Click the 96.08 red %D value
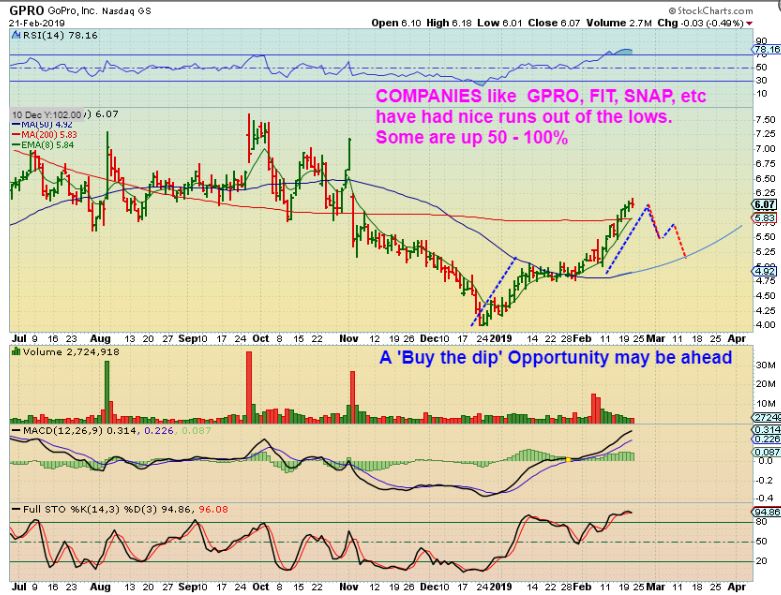Viewport: 781px width, 595px height. [x=213, y=509]
